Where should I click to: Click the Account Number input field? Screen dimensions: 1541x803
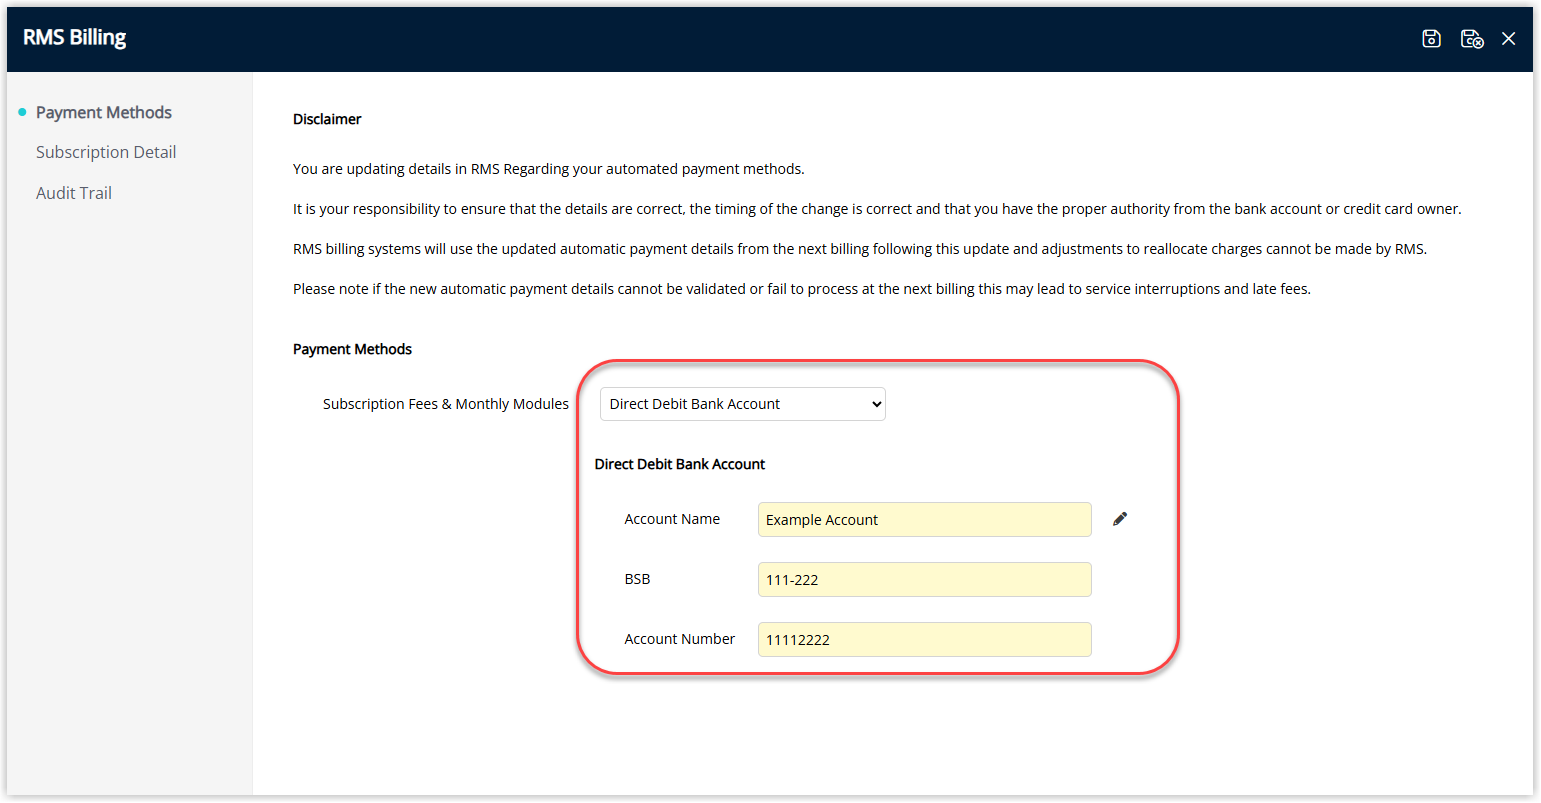[925, 640]
